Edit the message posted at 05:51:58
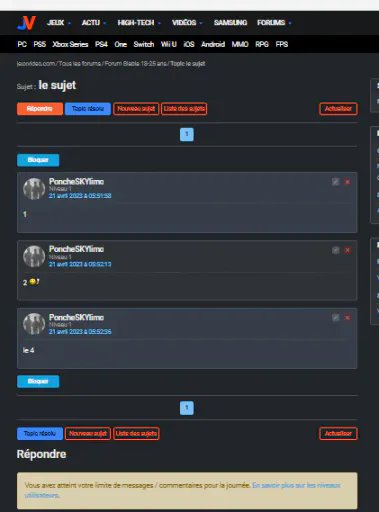Screen dimensions: 379x512 (x=336, y=182)
